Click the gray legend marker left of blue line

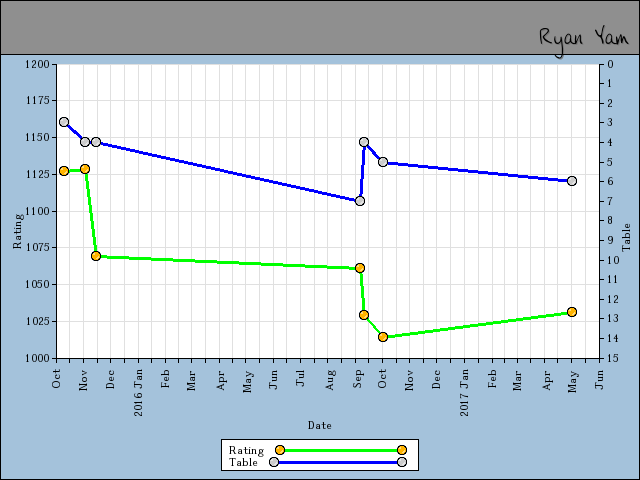(274, 462)
